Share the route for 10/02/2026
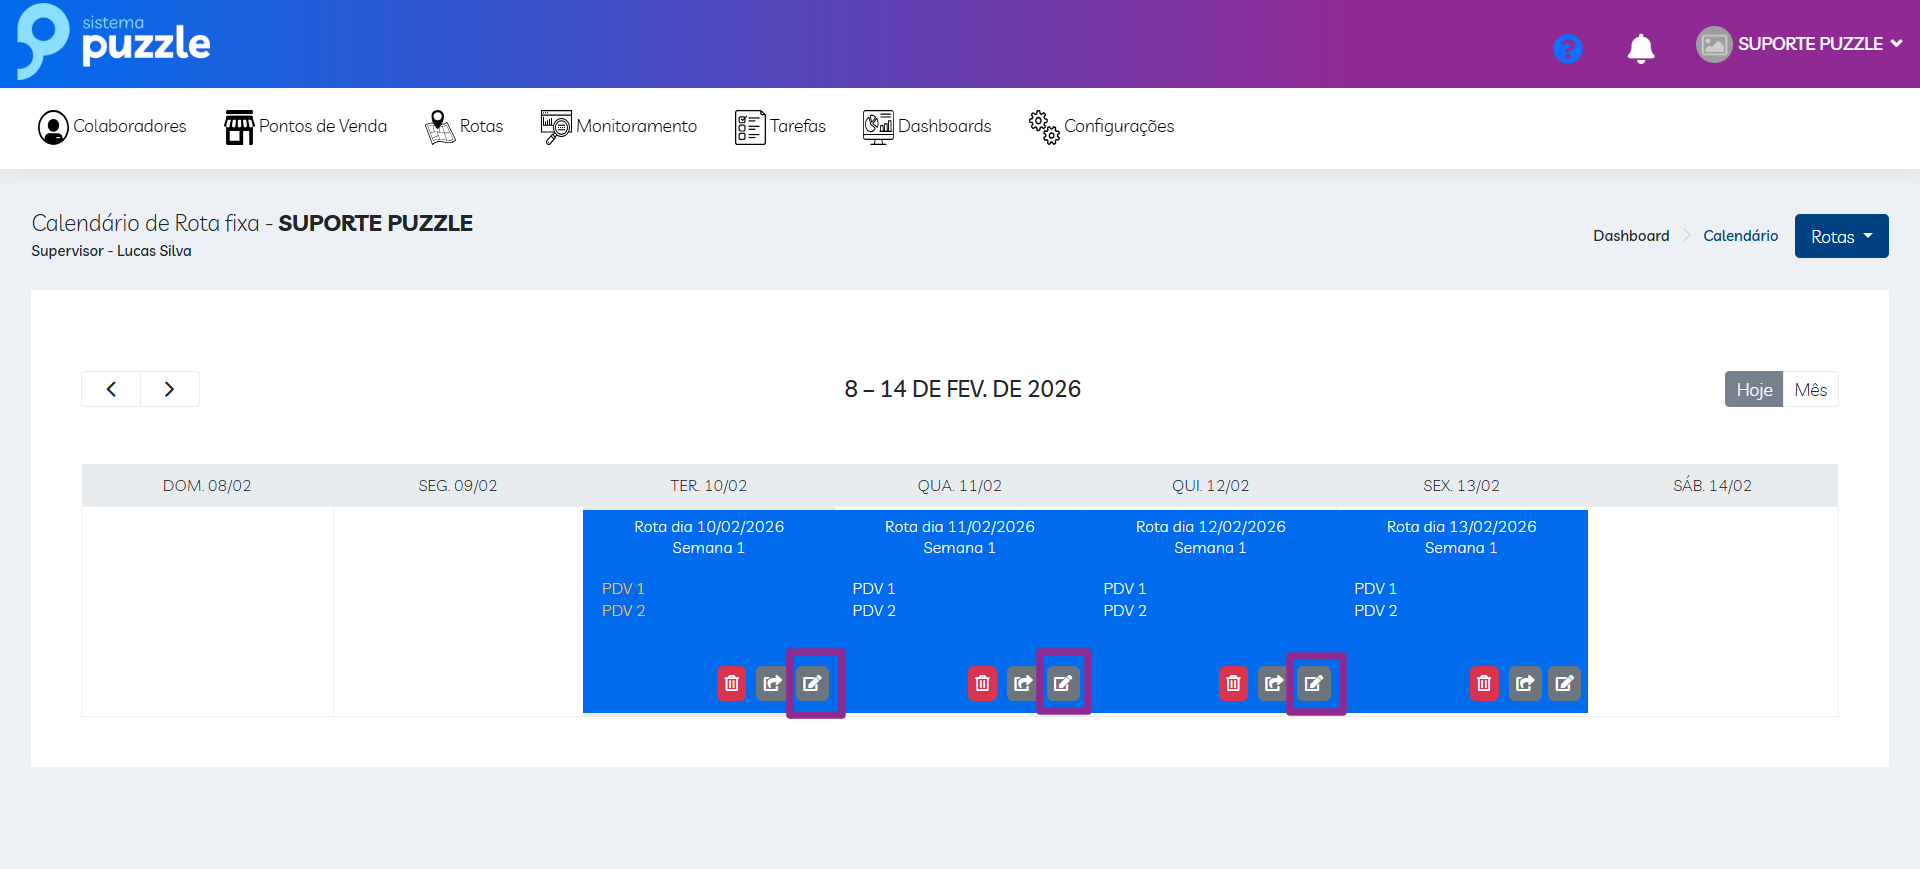 [x=772, y=683]
